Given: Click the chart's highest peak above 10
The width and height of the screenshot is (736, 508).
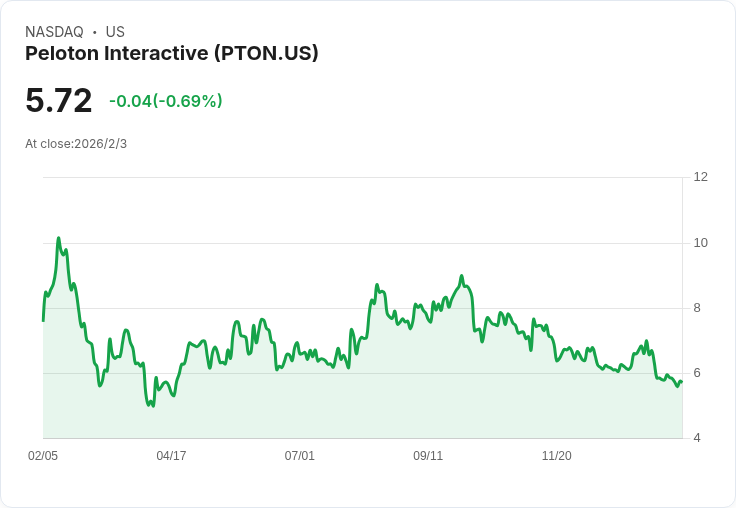Looking at the screenshot, I should coord(58,238).
